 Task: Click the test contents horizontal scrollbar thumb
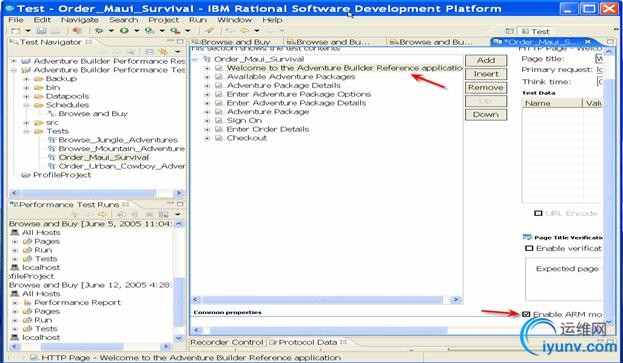pyautogui.click(x=322, y=299)
